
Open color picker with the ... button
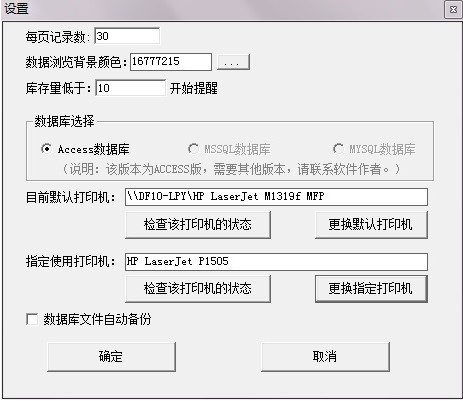pos(233,62)
